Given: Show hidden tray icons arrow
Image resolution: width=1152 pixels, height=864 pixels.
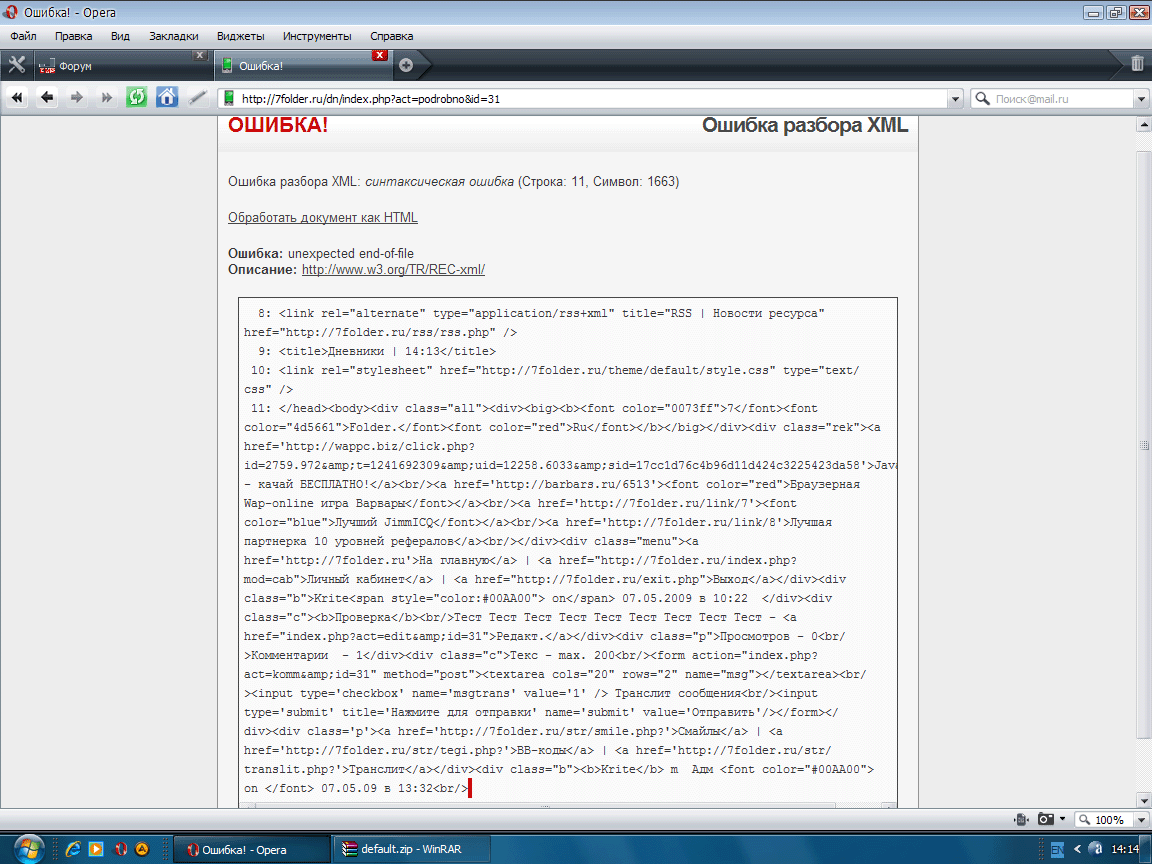Looking at the screenshot, I should coord(1077,849).
